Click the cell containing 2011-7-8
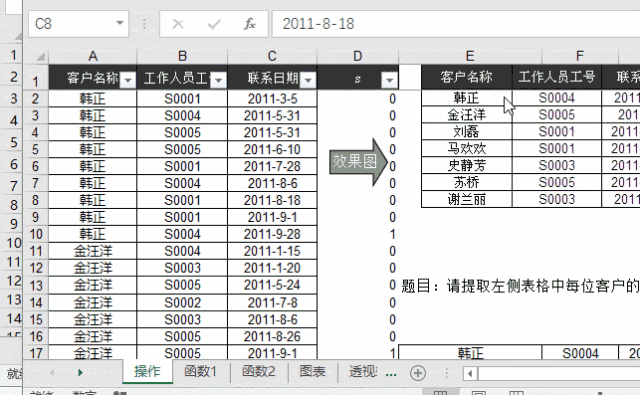Viewport: 640px width, 395px height. [x=272, y=303]
